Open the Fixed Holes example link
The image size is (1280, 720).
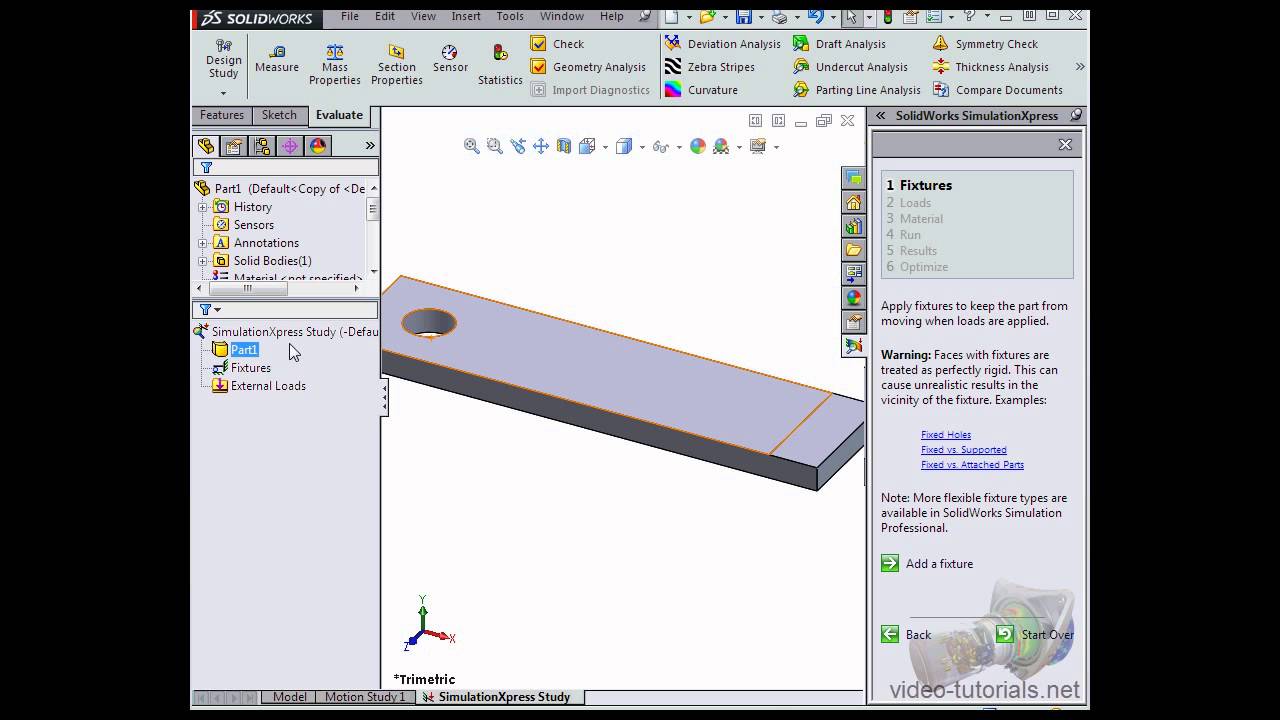[x=946, y=435]
